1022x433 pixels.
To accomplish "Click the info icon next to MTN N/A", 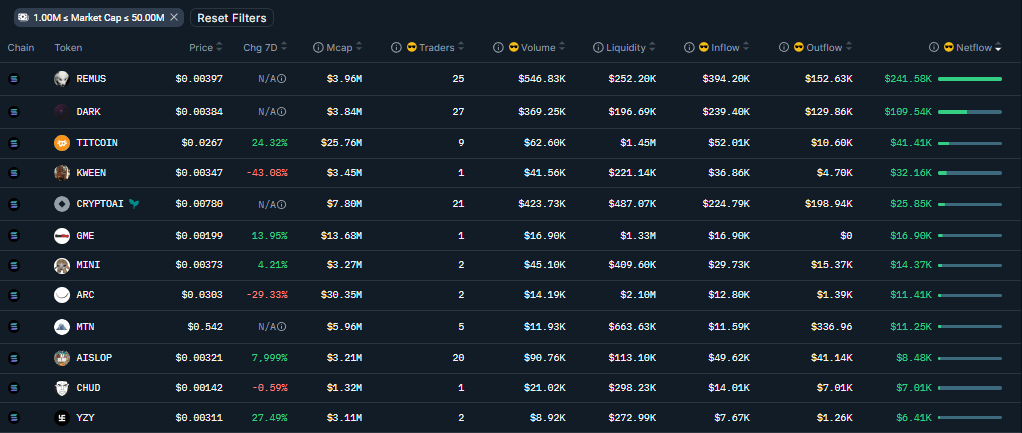I will [282, 327].
